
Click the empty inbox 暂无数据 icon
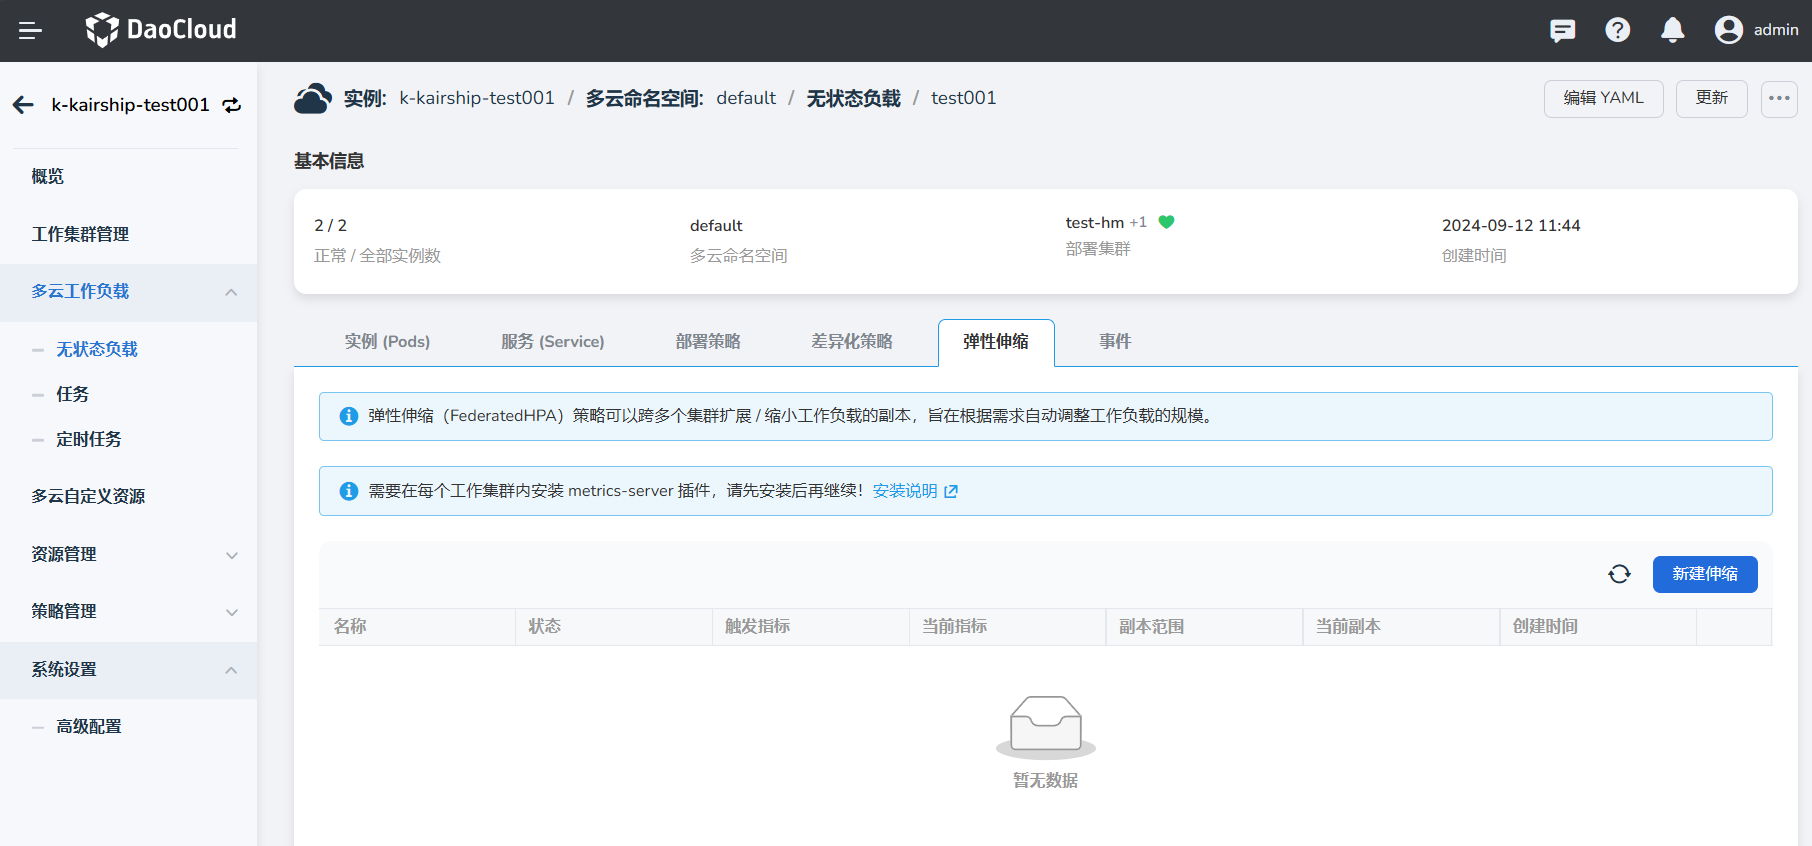[1046, 727]
